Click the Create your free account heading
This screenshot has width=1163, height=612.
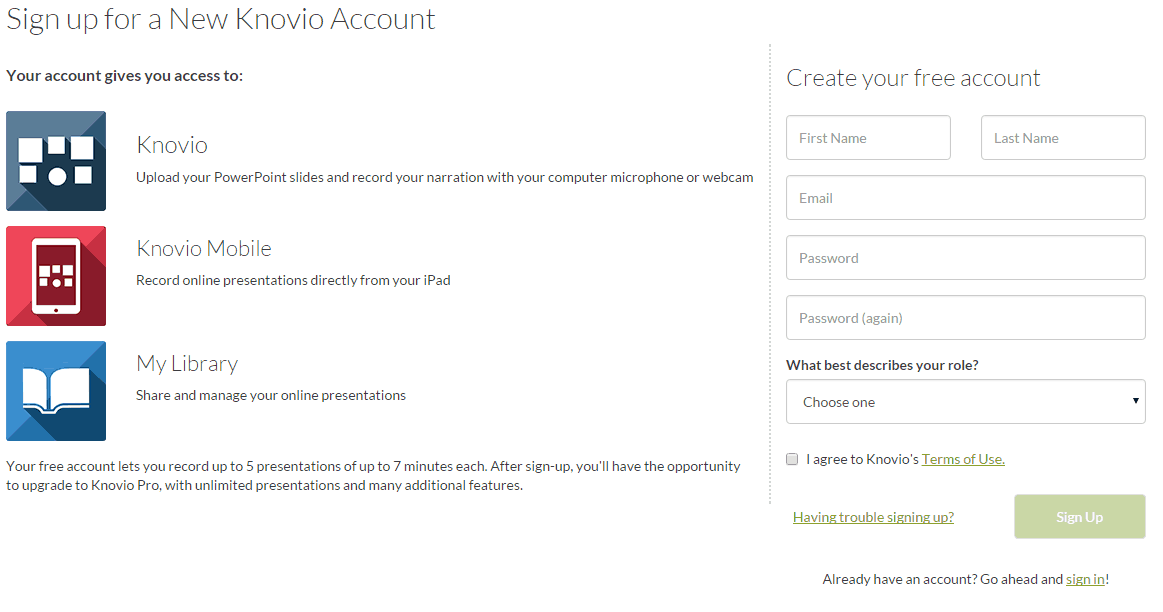coord(913,78)
